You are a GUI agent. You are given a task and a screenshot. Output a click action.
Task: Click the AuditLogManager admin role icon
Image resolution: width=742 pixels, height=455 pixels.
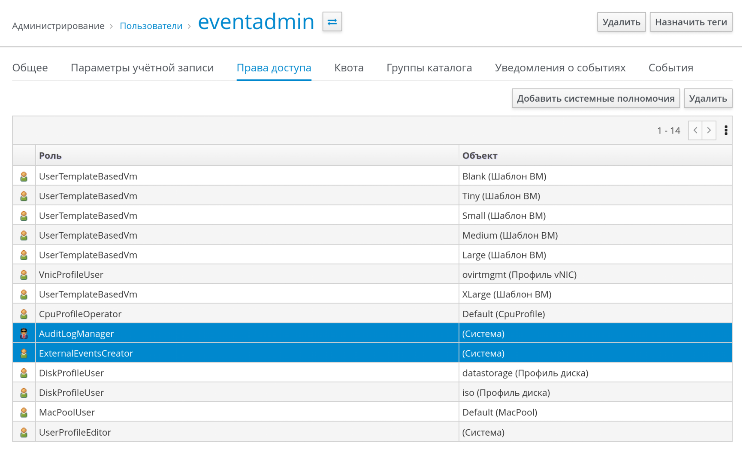pyautogui.click(x=24, y=333)
